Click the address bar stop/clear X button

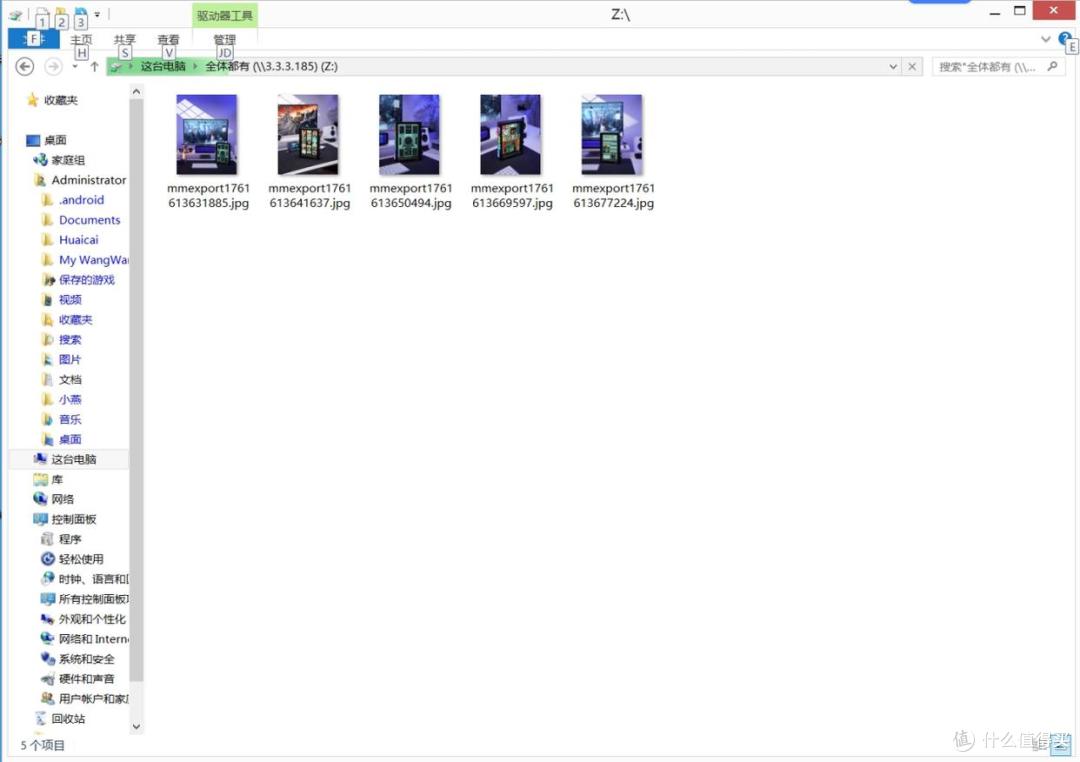(x=912, y=67)
